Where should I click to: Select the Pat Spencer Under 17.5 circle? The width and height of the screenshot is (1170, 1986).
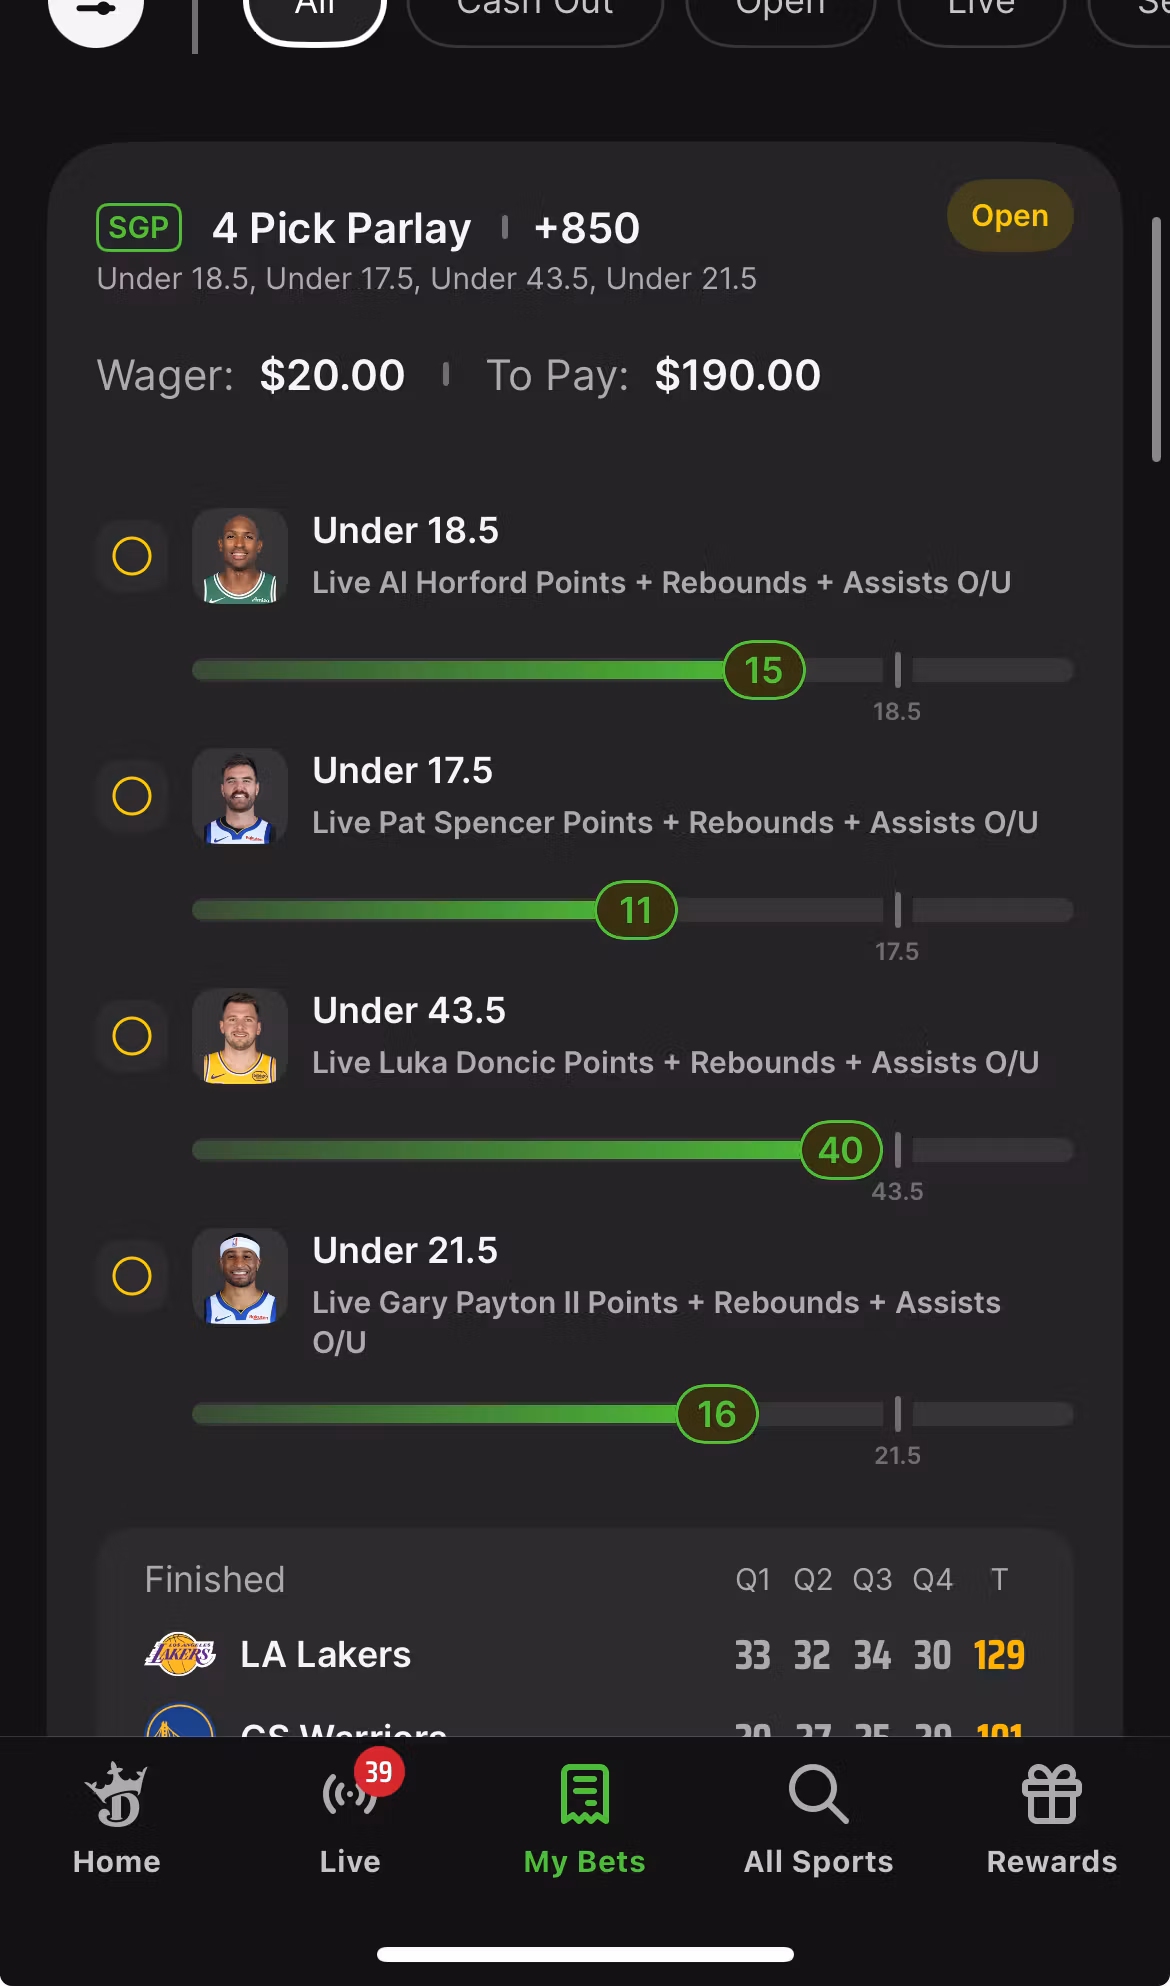(132, 796)
